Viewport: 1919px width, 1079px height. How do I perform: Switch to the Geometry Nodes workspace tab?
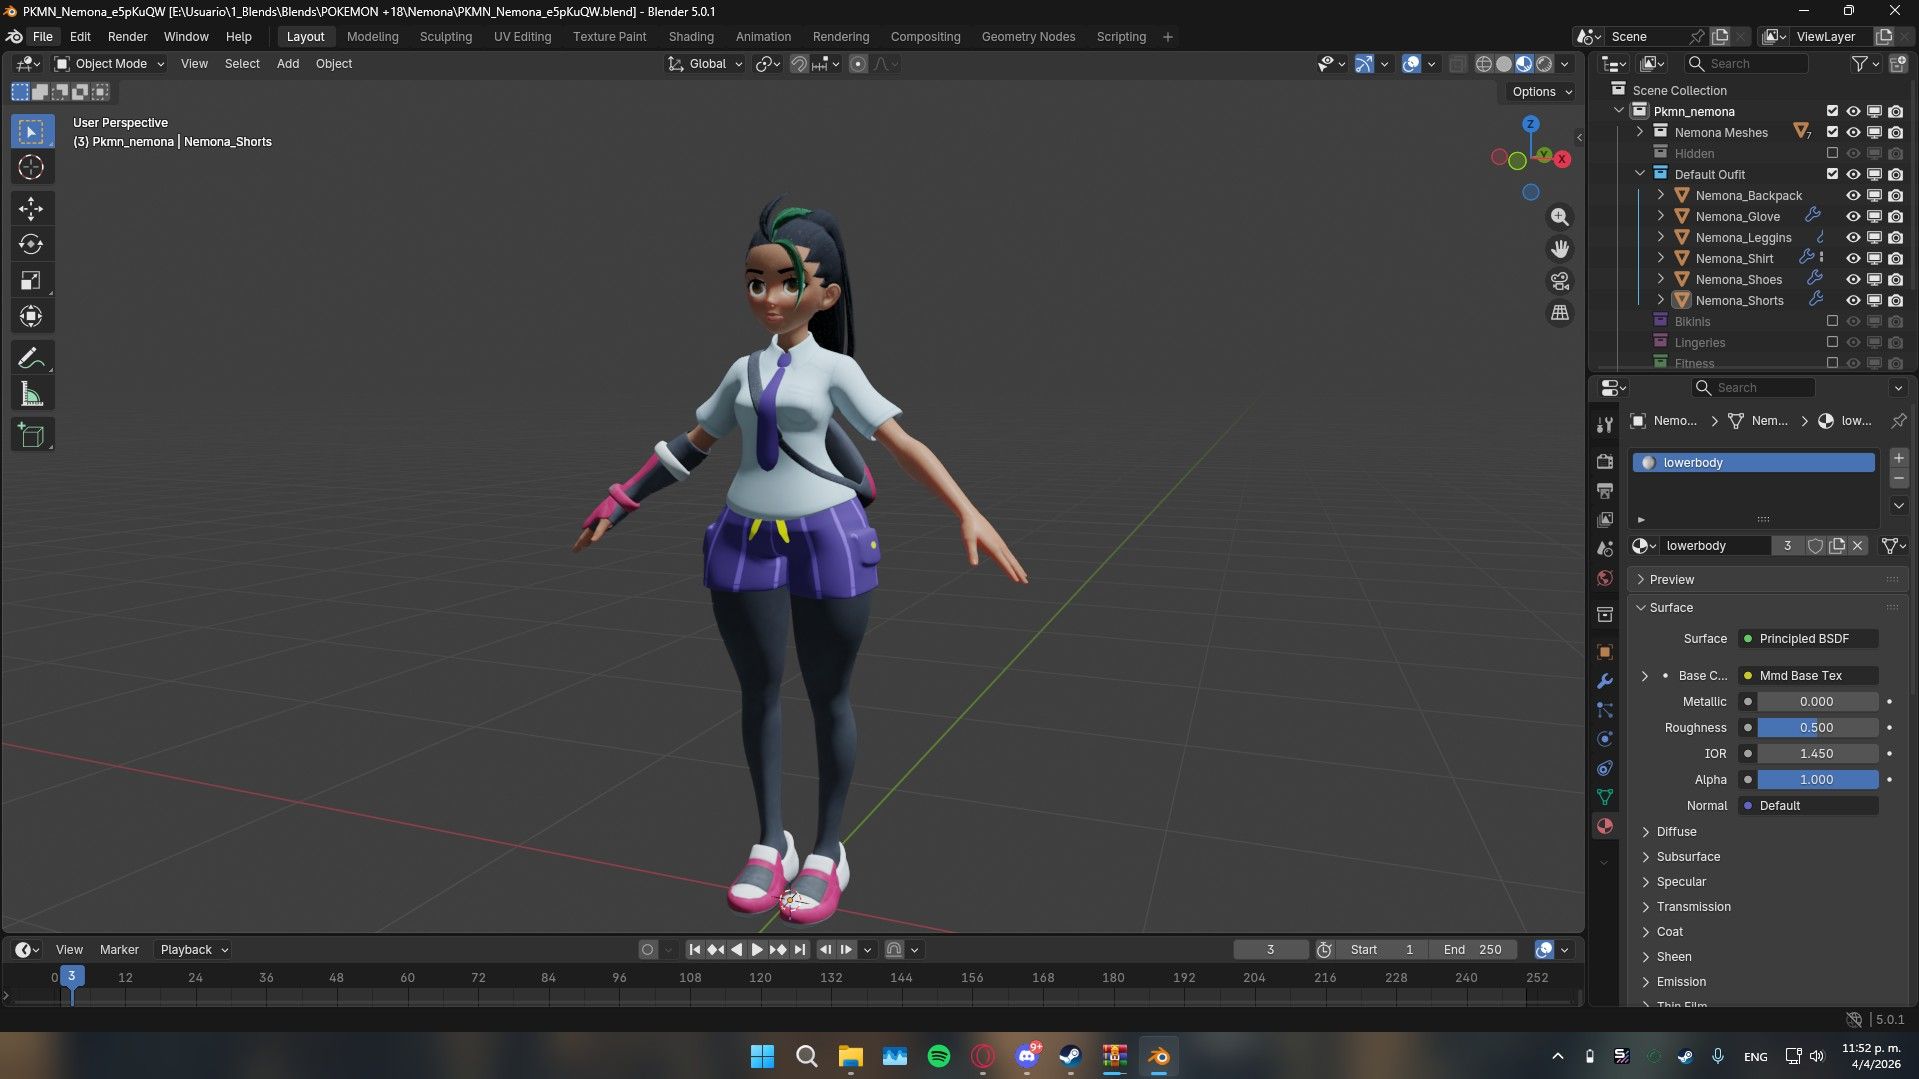click(x=1028, y=37)
